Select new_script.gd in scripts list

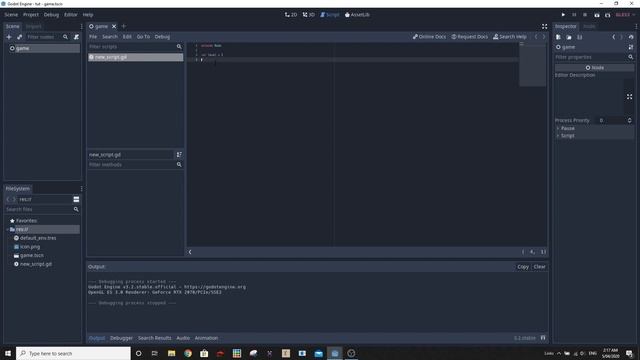pos(136,57)
